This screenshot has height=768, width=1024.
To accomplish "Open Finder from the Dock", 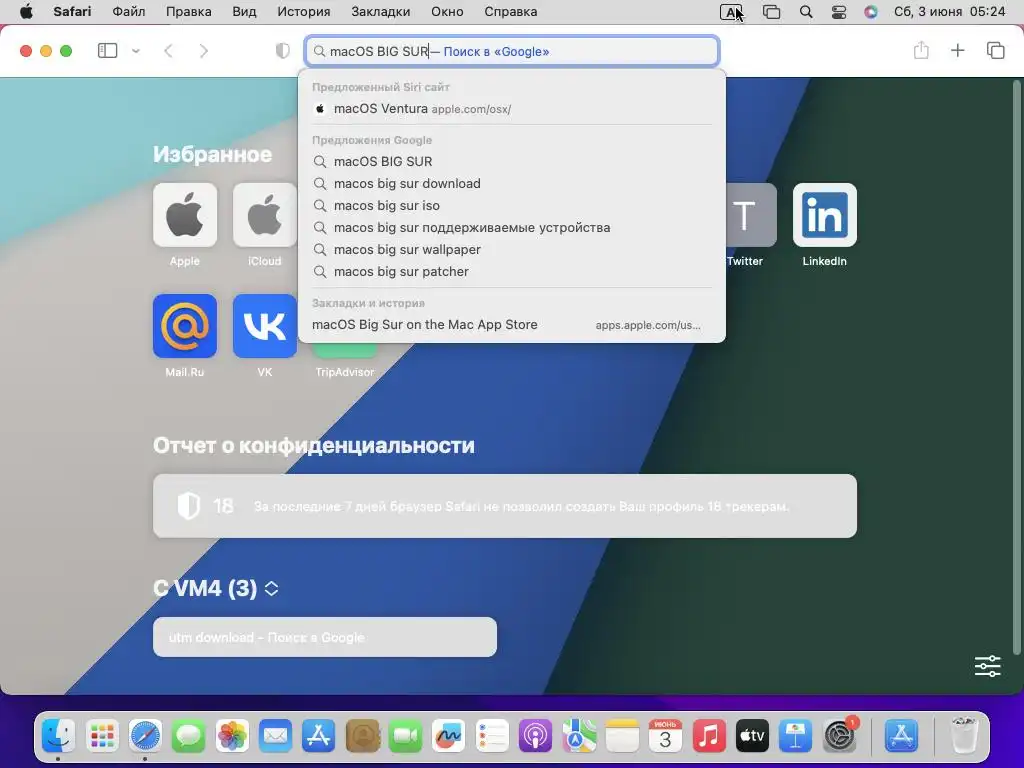I will tap(58, 736).
